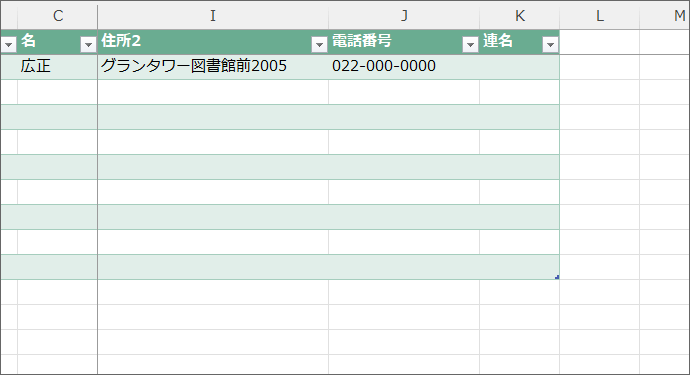
Task: Click the table resize handle at bottom-right corner
Action: pyautogui.click(x=557, y=277)
